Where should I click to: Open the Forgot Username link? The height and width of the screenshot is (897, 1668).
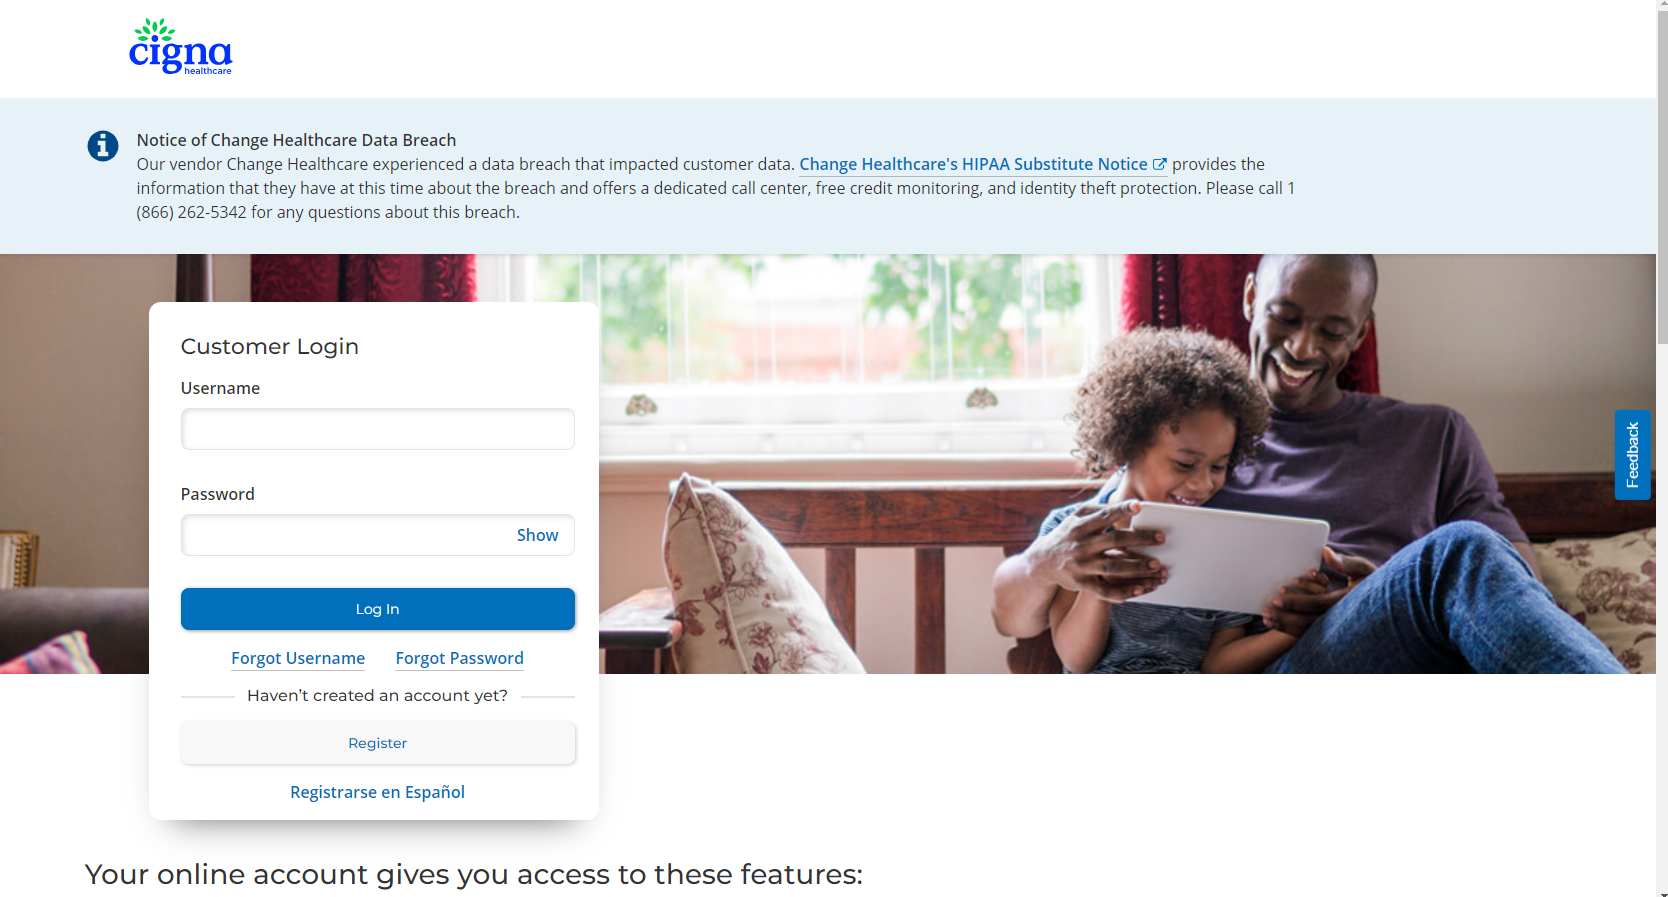298,658
